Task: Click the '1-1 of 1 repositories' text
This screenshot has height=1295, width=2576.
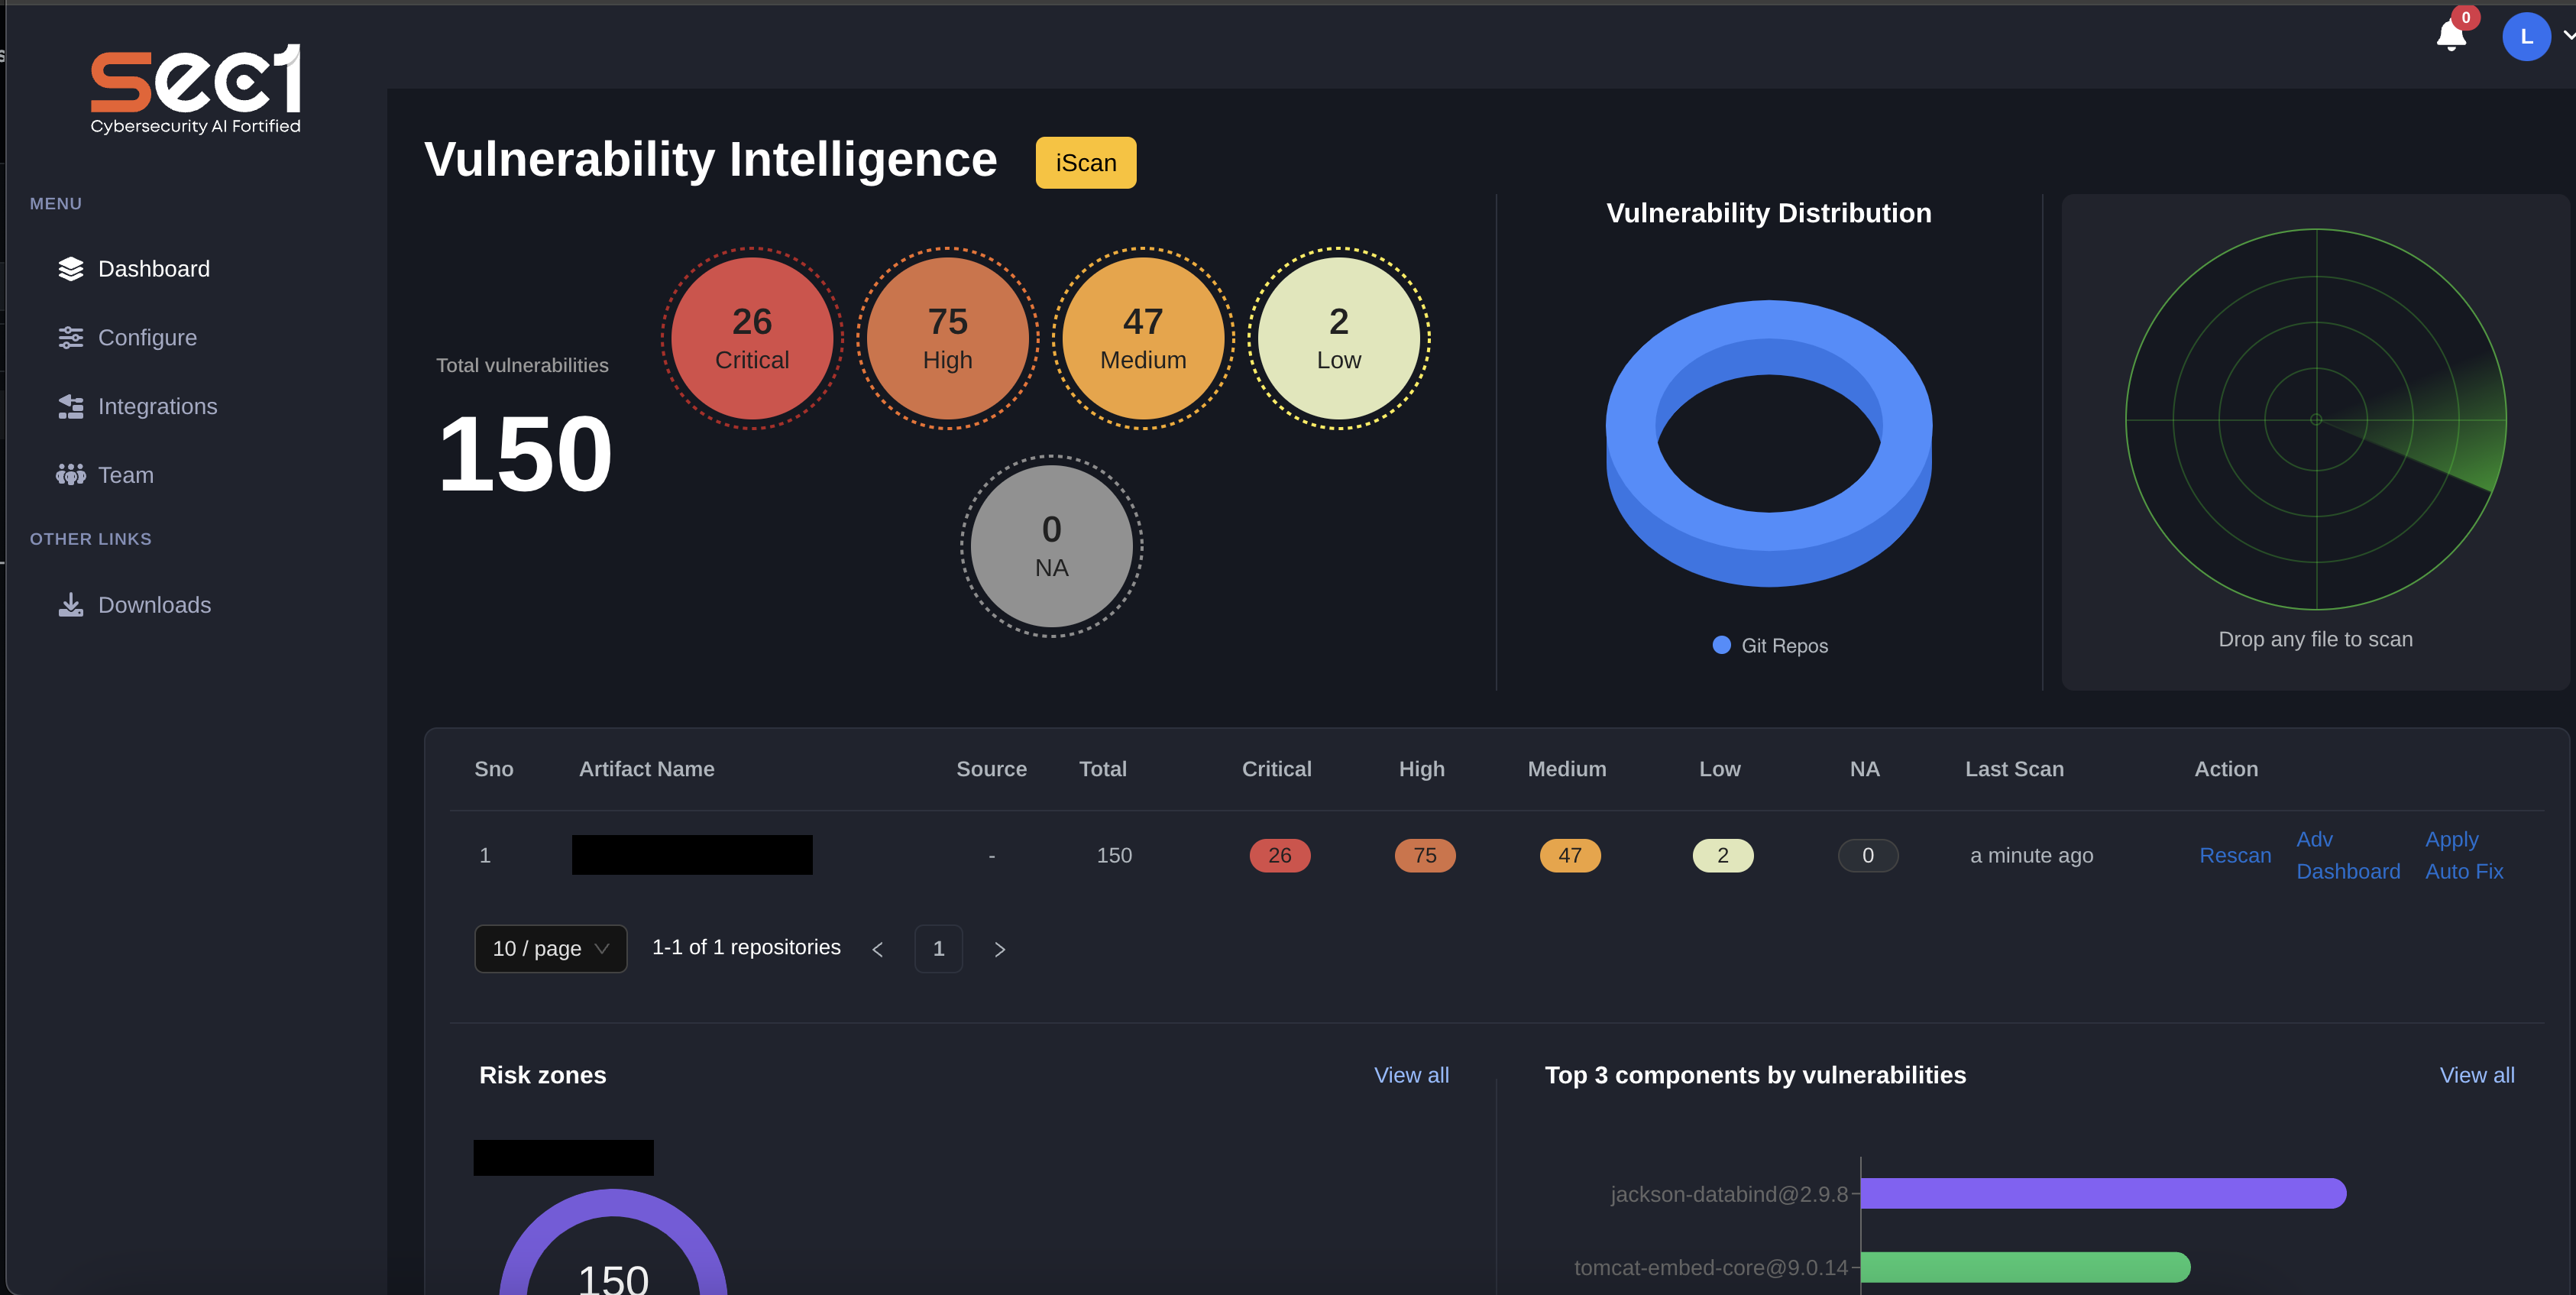Action: pyautogui.click(x=746, y=948)
